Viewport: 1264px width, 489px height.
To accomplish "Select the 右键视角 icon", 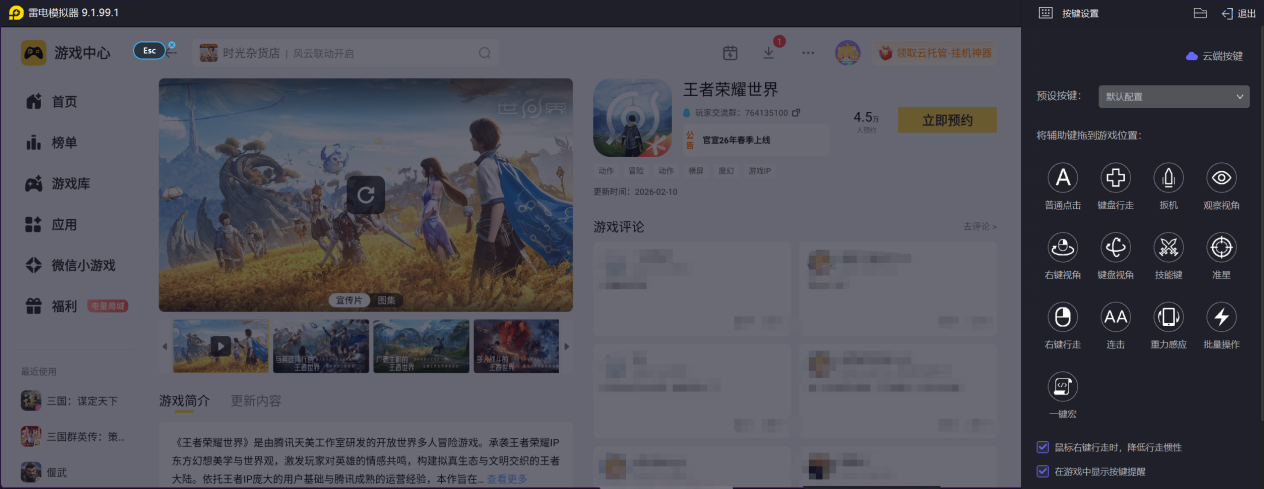I will 1063,247.
